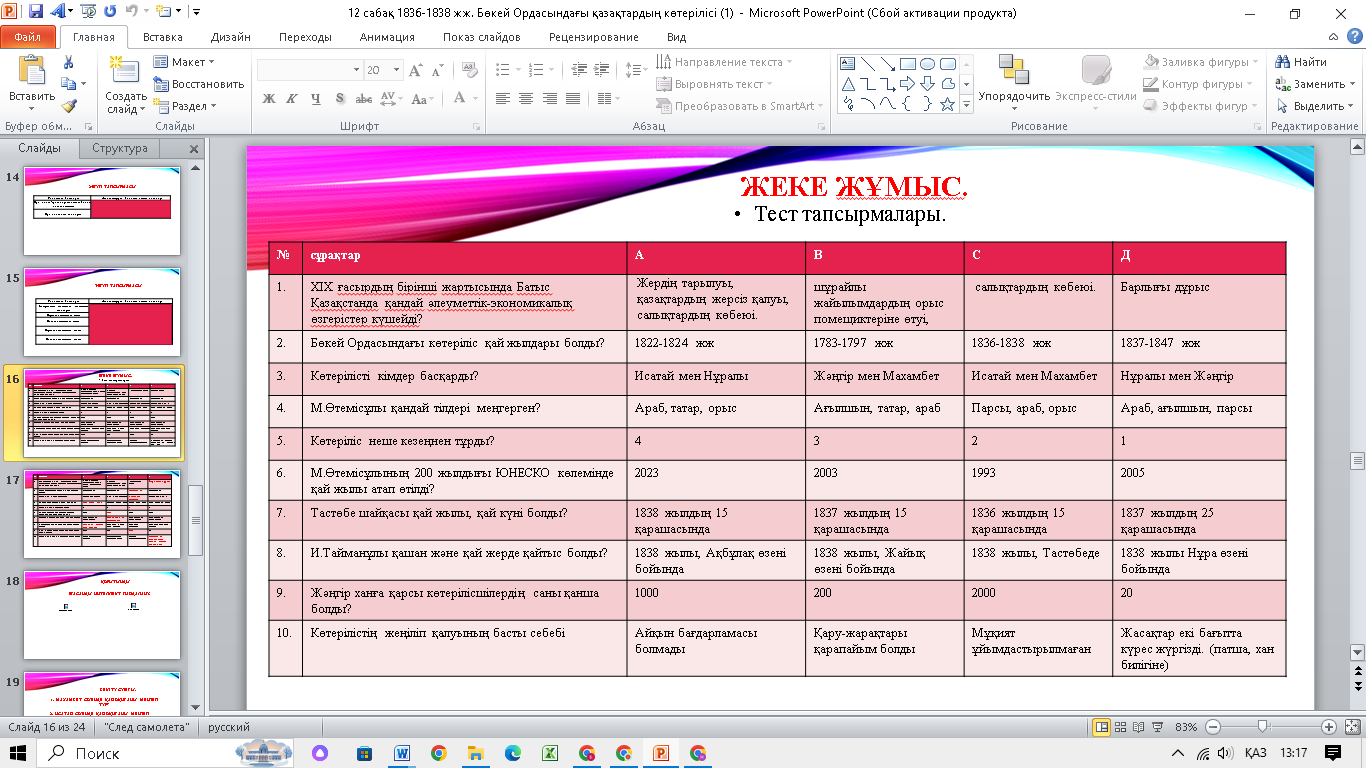
Task: Open the font name combo box
Action: pos(309,70)
